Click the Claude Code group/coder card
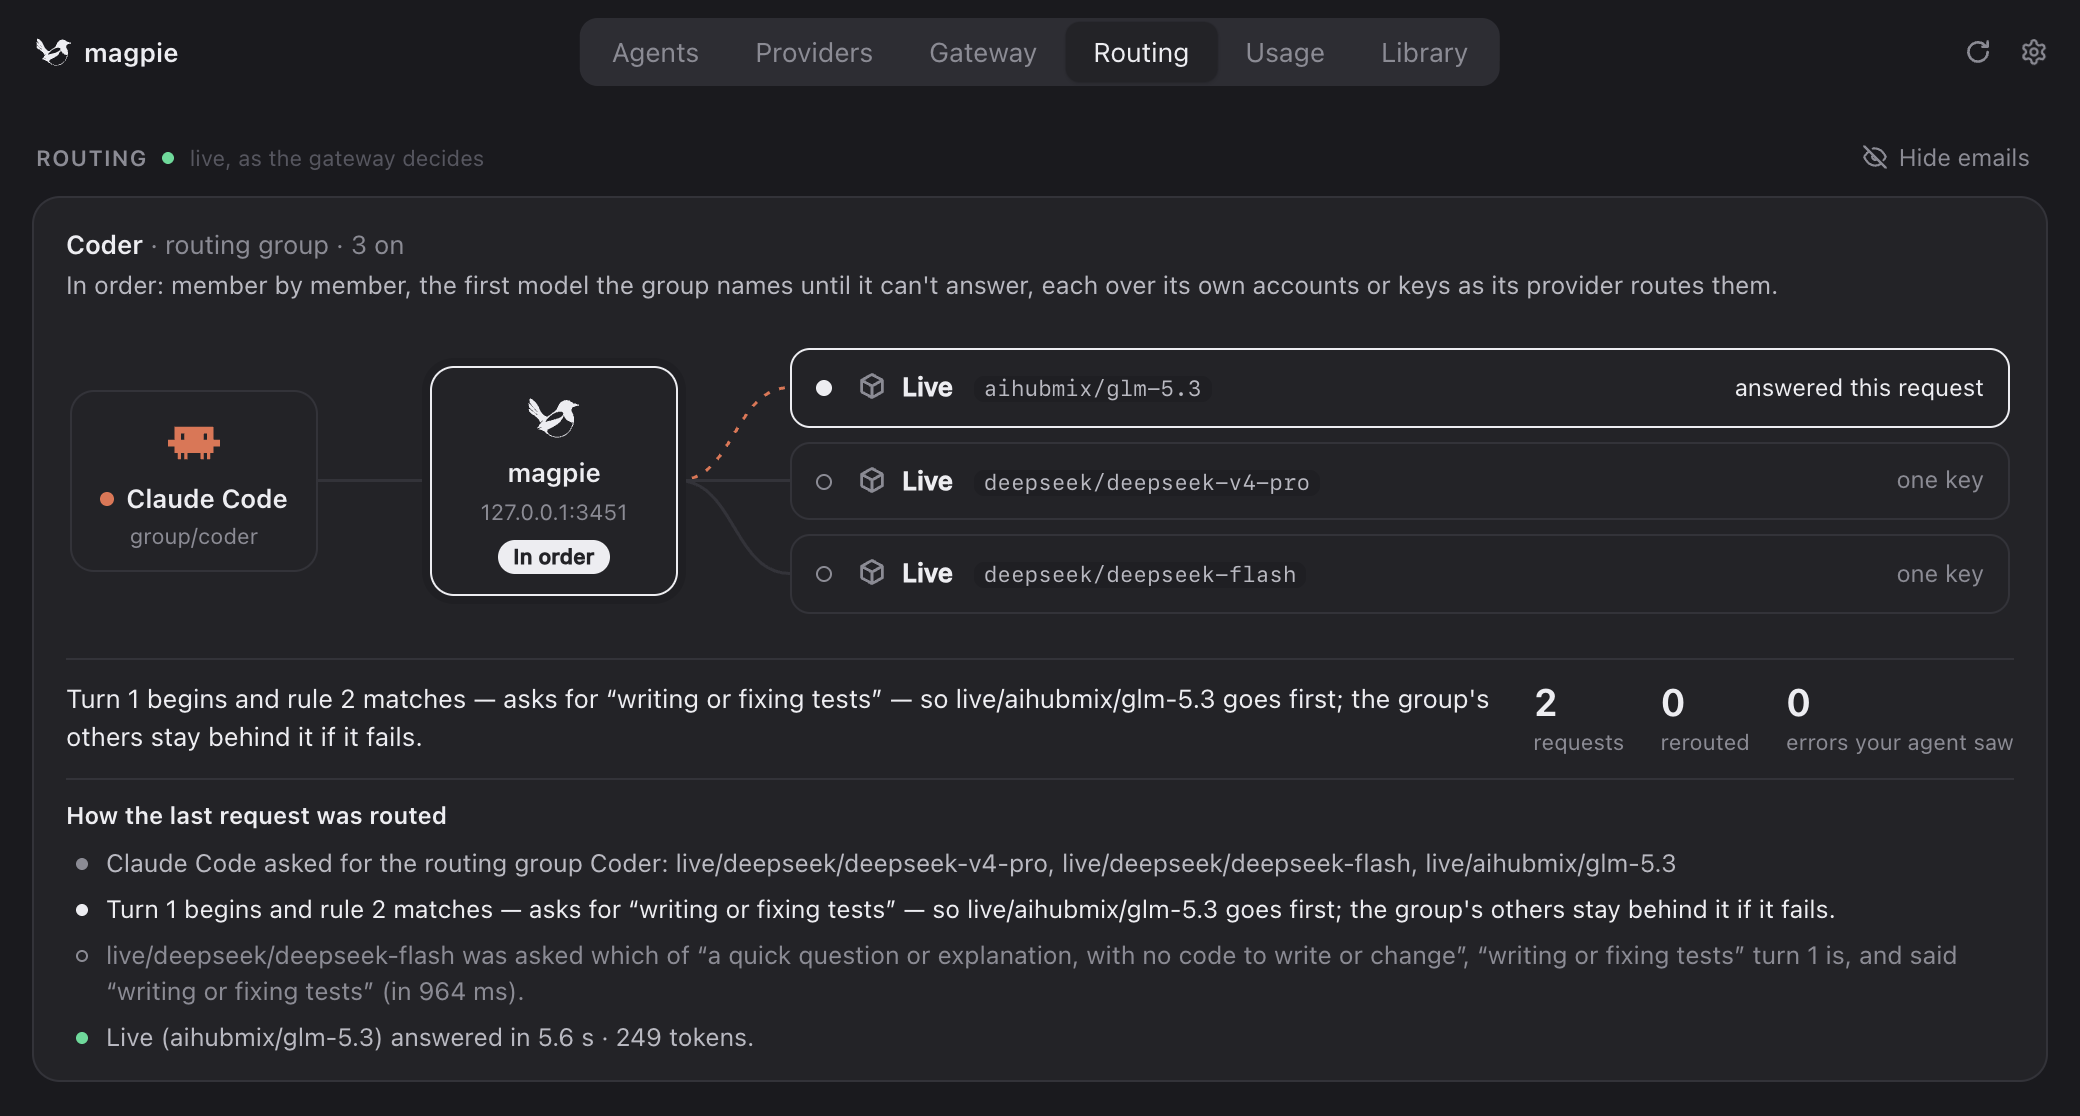2080x1116 pixels. pyautogui.click(x=194, y=481)
